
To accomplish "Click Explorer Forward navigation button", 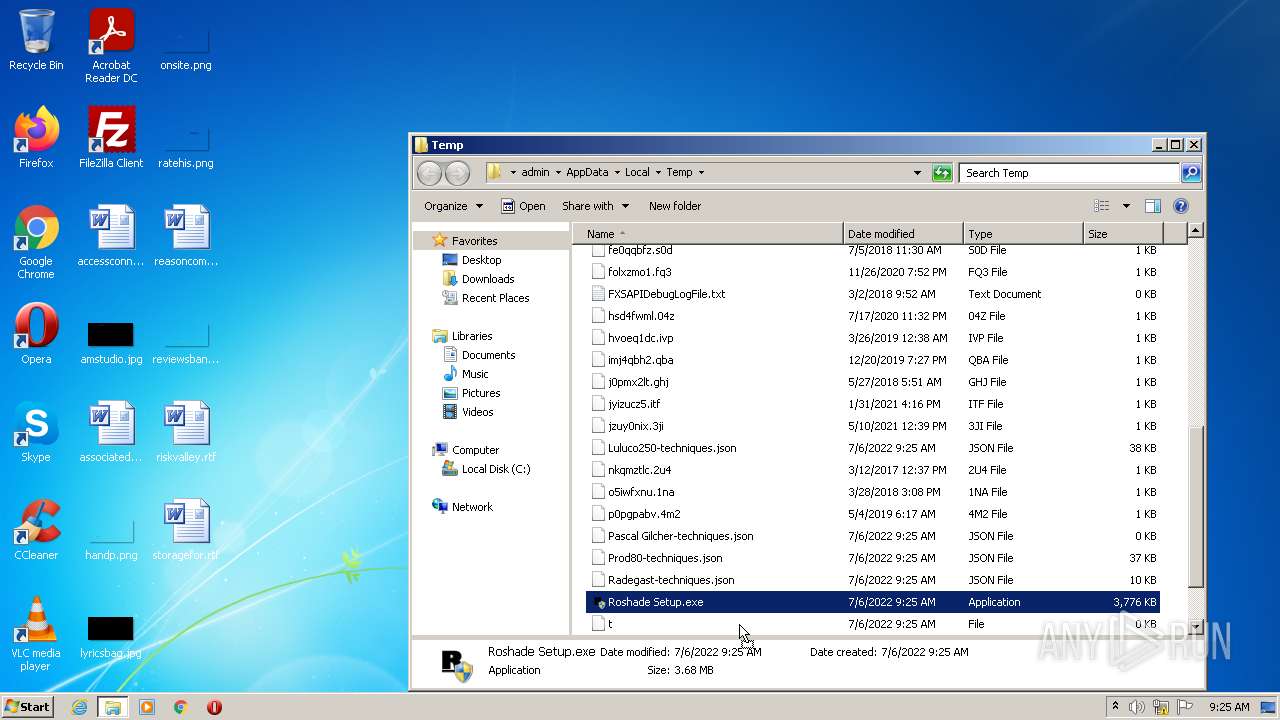I will (457, 173).
